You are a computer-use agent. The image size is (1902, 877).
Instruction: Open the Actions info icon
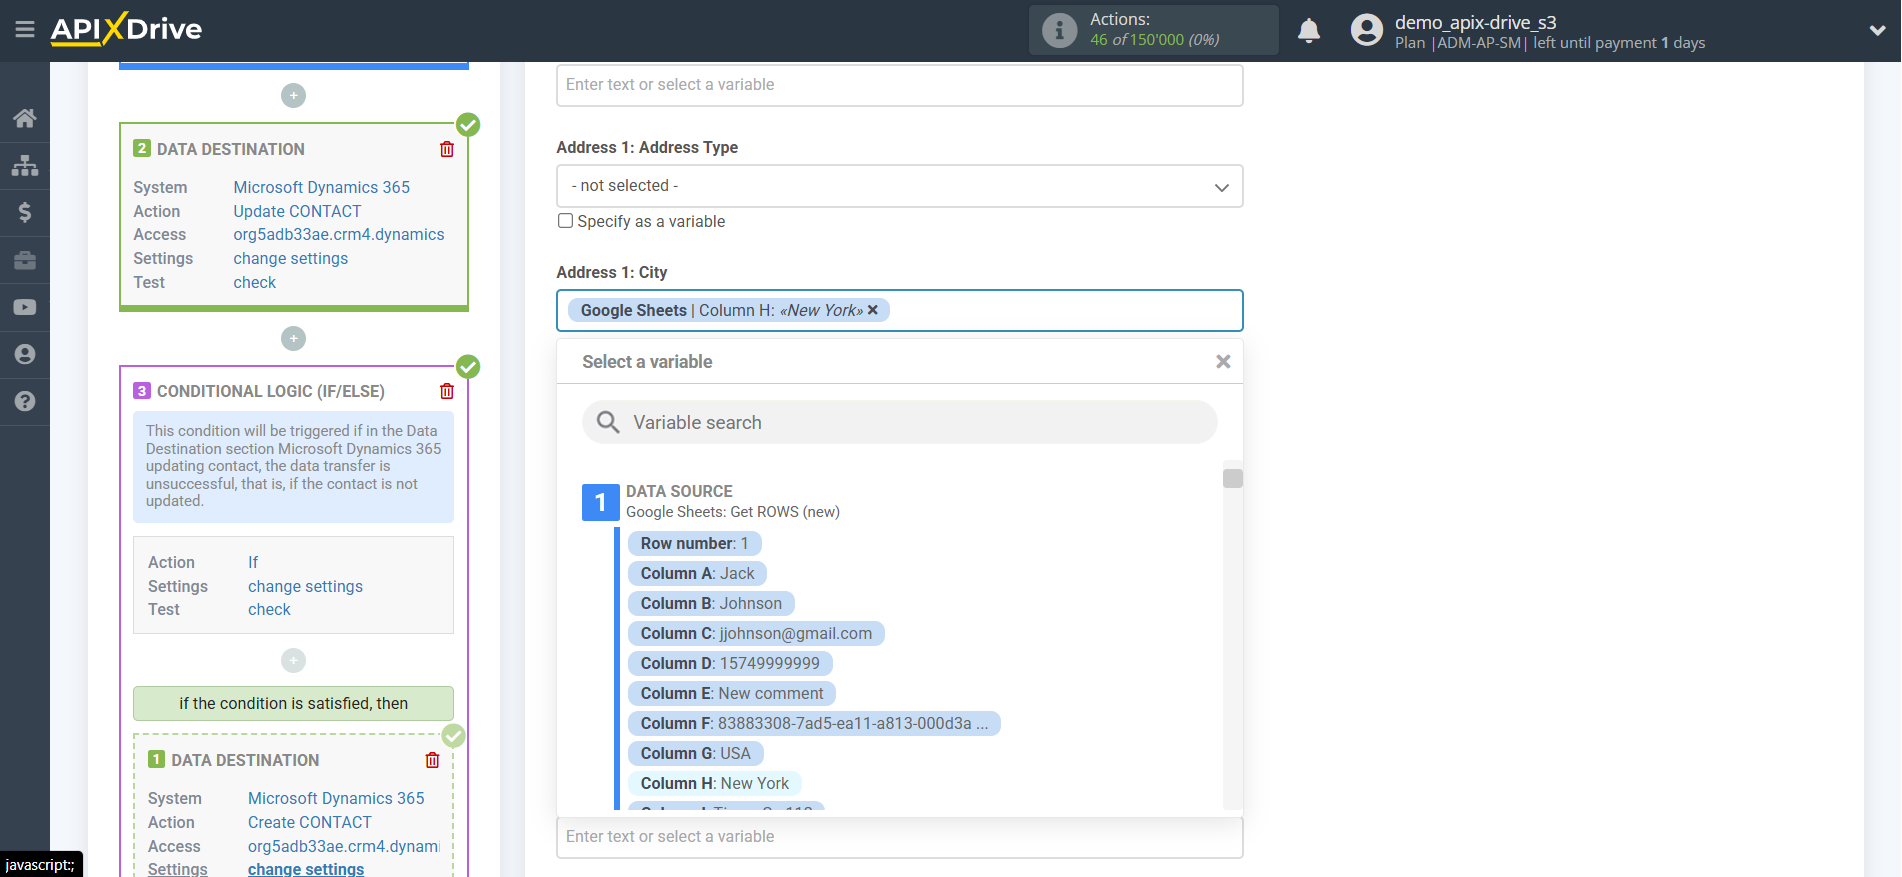1059,30
